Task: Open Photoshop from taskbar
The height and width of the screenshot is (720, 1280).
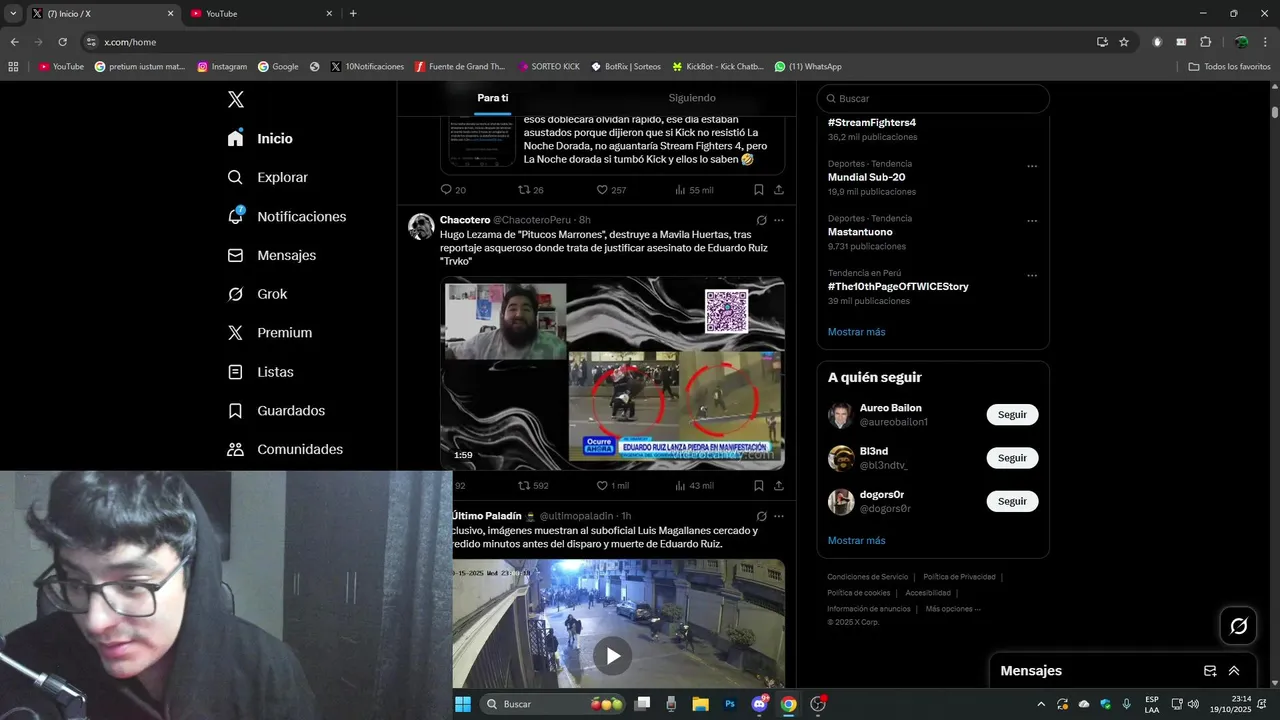Action: (730, 704)
